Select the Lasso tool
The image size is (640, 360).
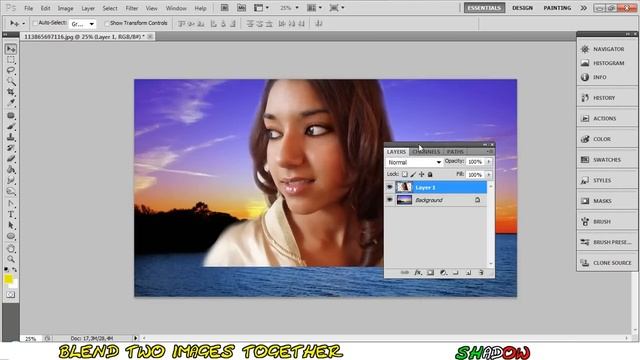pyautogui.click(x=11, y=70)
